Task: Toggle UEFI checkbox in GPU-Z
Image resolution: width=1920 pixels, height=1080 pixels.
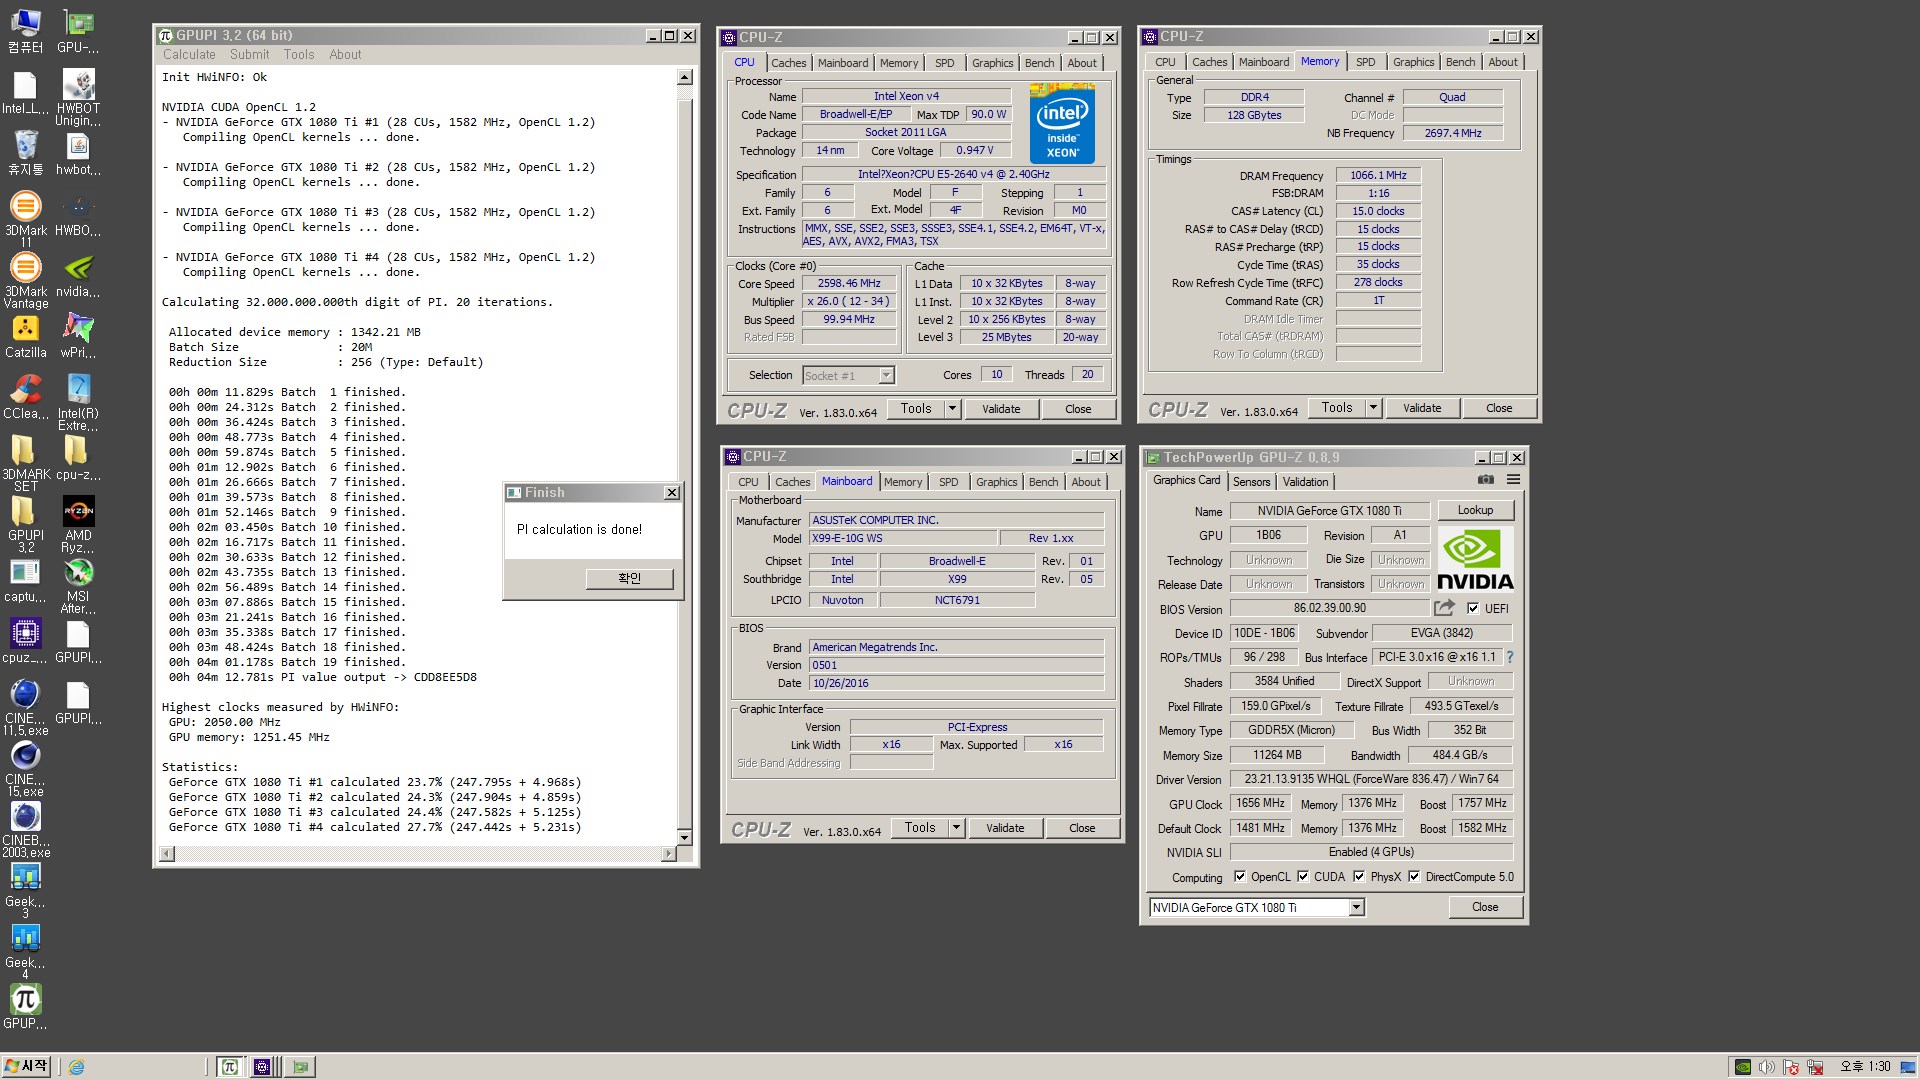Action: [x=1473, y=608]
